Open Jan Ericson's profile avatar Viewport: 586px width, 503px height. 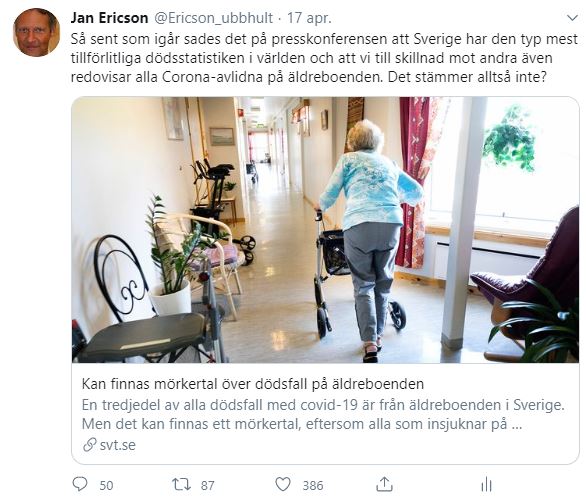point(36,32)
